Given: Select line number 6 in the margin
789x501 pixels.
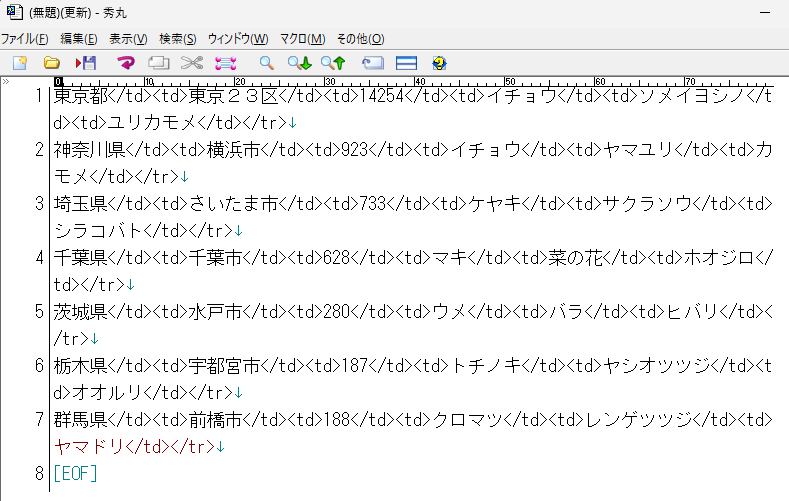Looking at the screenshot, I should (39, 365).
